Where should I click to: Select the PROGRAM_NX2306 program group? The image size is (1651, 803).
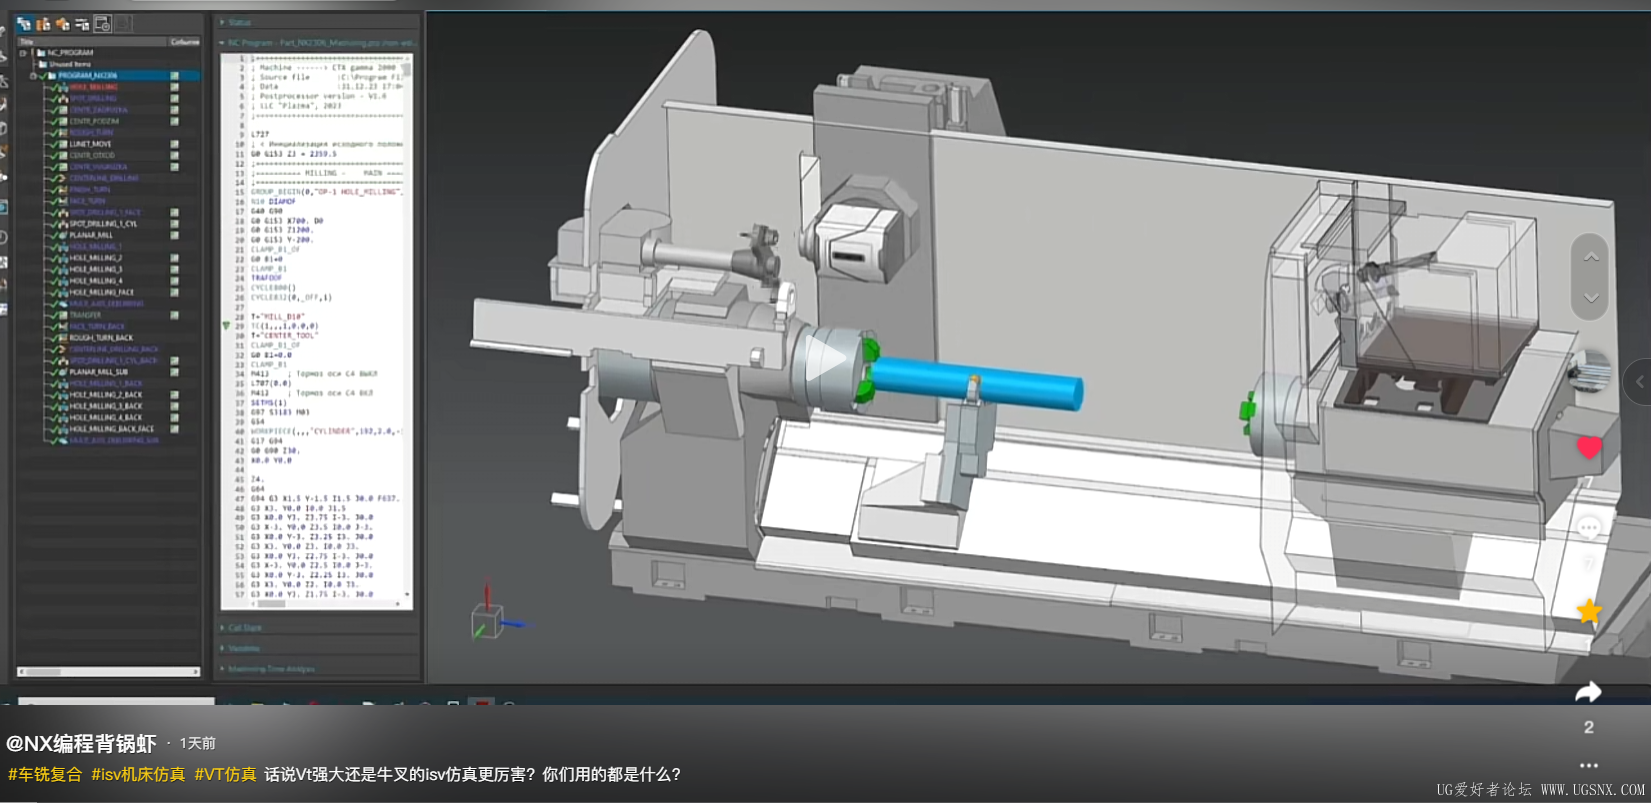point(87,76)
